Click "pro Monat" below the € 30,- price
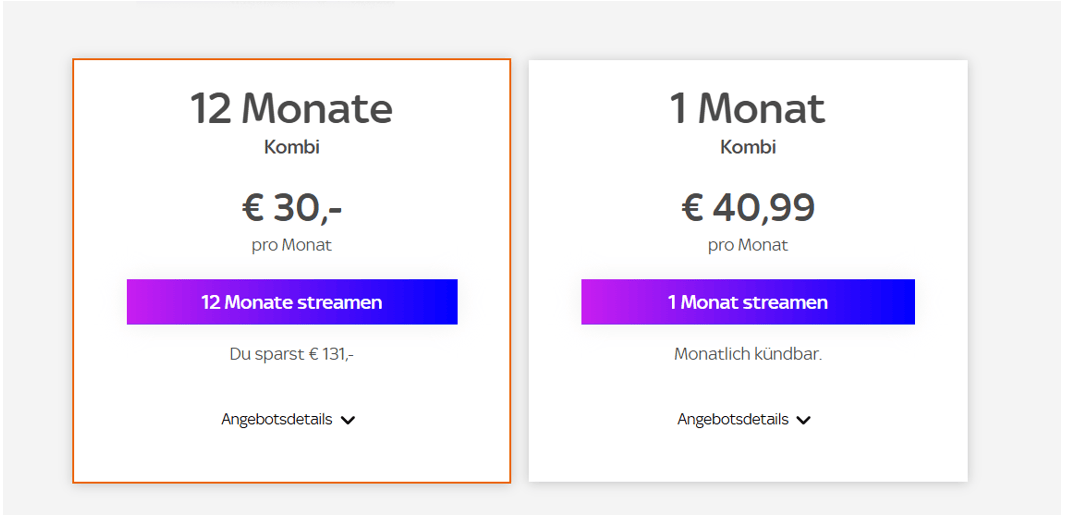The image size is (1066, 517). pyautogui.click(x=292, y=245)
